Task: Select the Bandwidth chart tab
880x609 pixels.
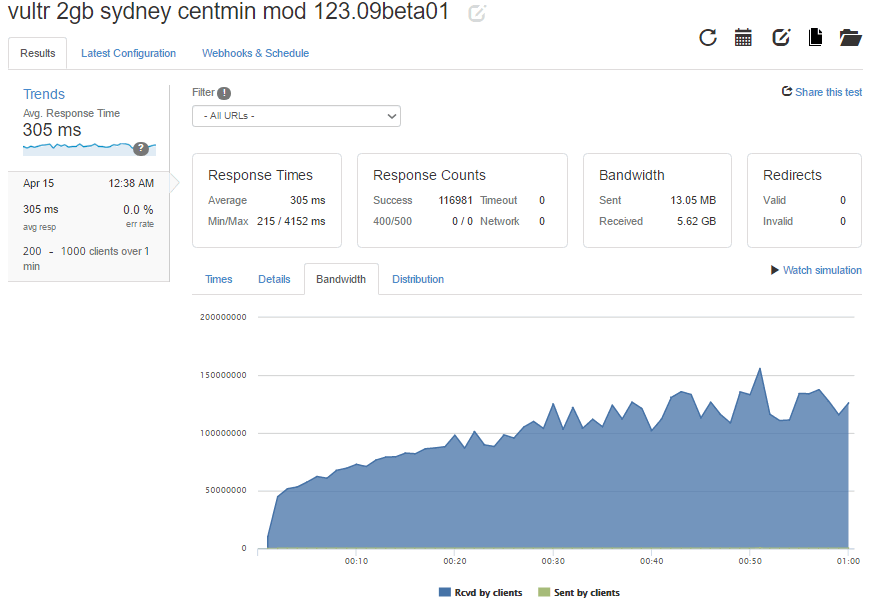Action: pos(341,279)
